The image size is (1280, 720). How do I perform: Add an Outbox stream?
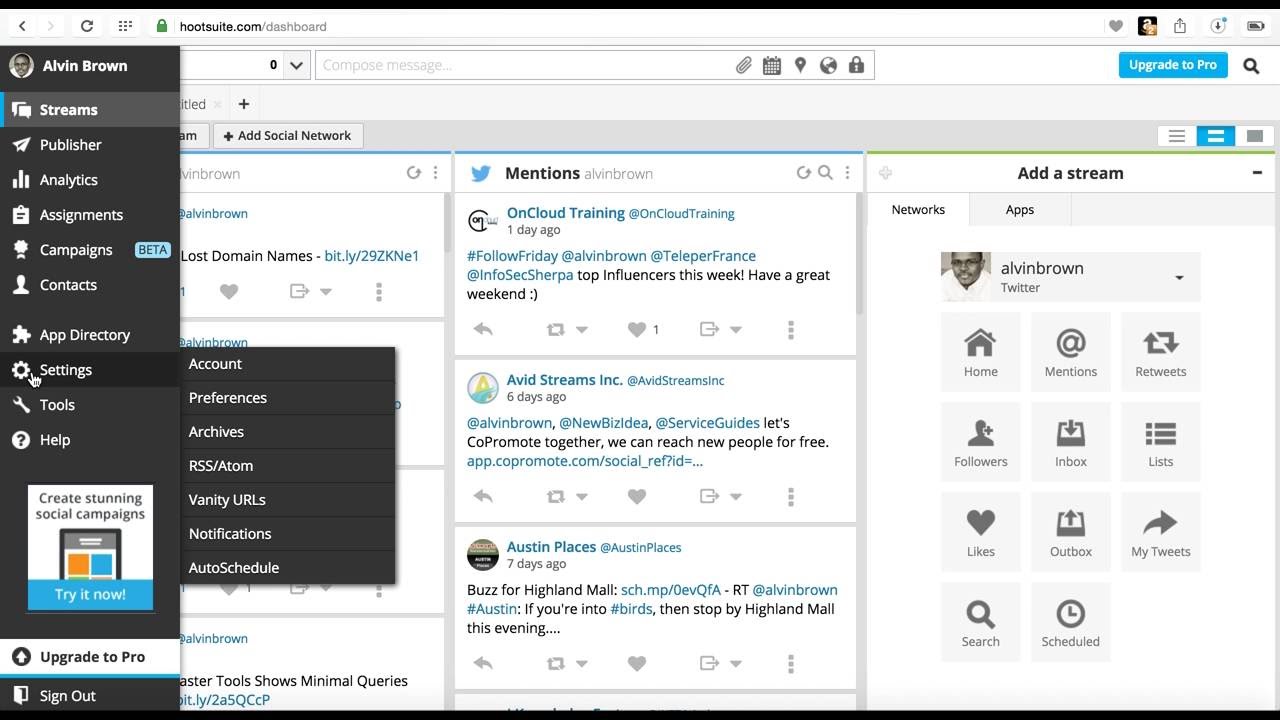coord(1071,532)
